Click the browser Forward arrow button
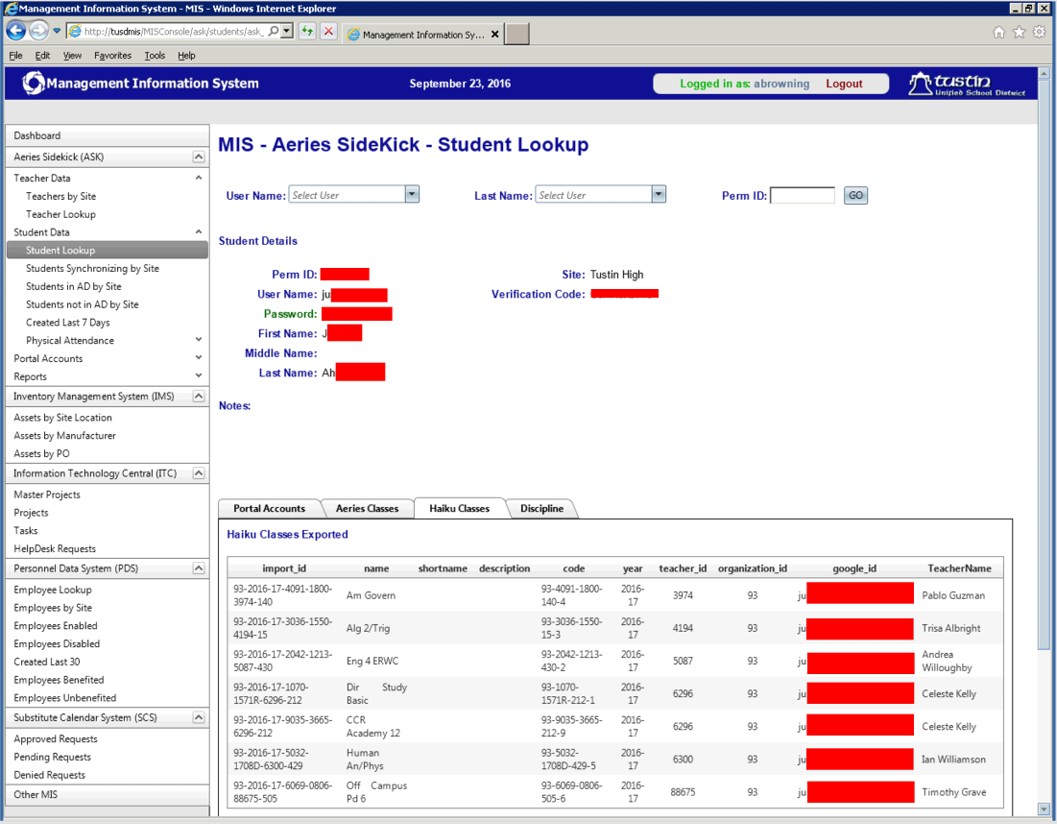 coord(38,30)
